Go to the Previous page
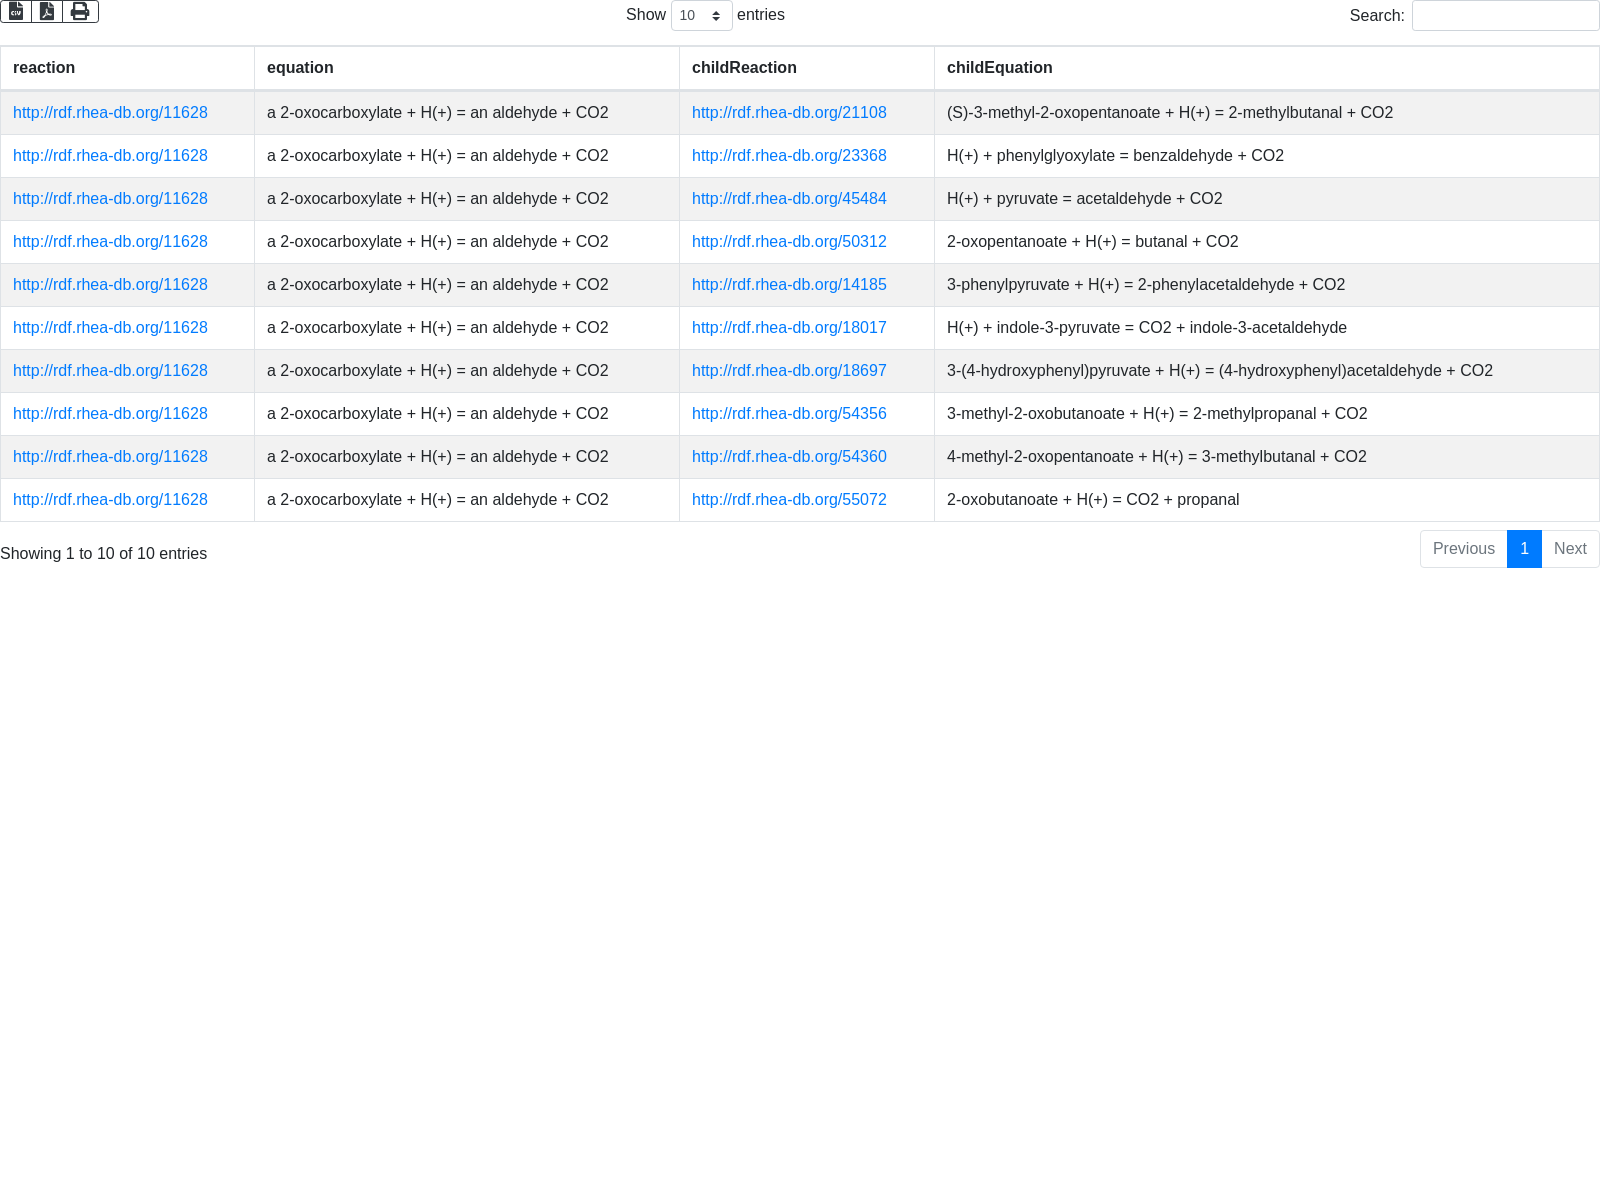Screen dimensions: 1600x1200 [1463, 549]
